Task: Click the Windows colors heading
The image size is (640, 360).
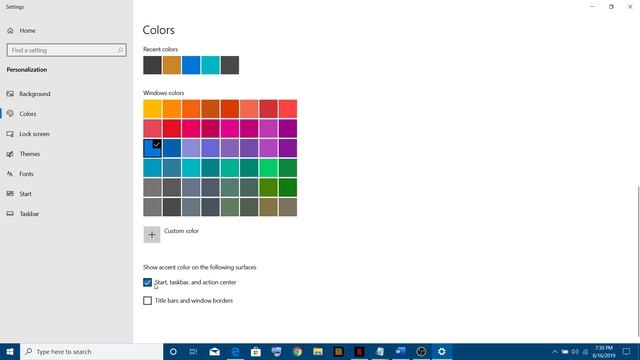Action: [x=164, y=93]
